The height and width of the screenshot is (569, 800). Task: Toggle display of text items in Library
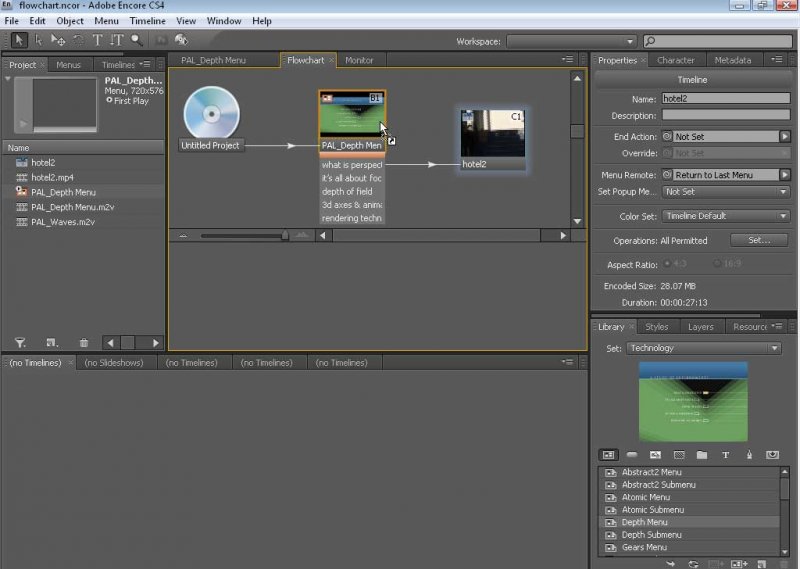coord(726,455)
